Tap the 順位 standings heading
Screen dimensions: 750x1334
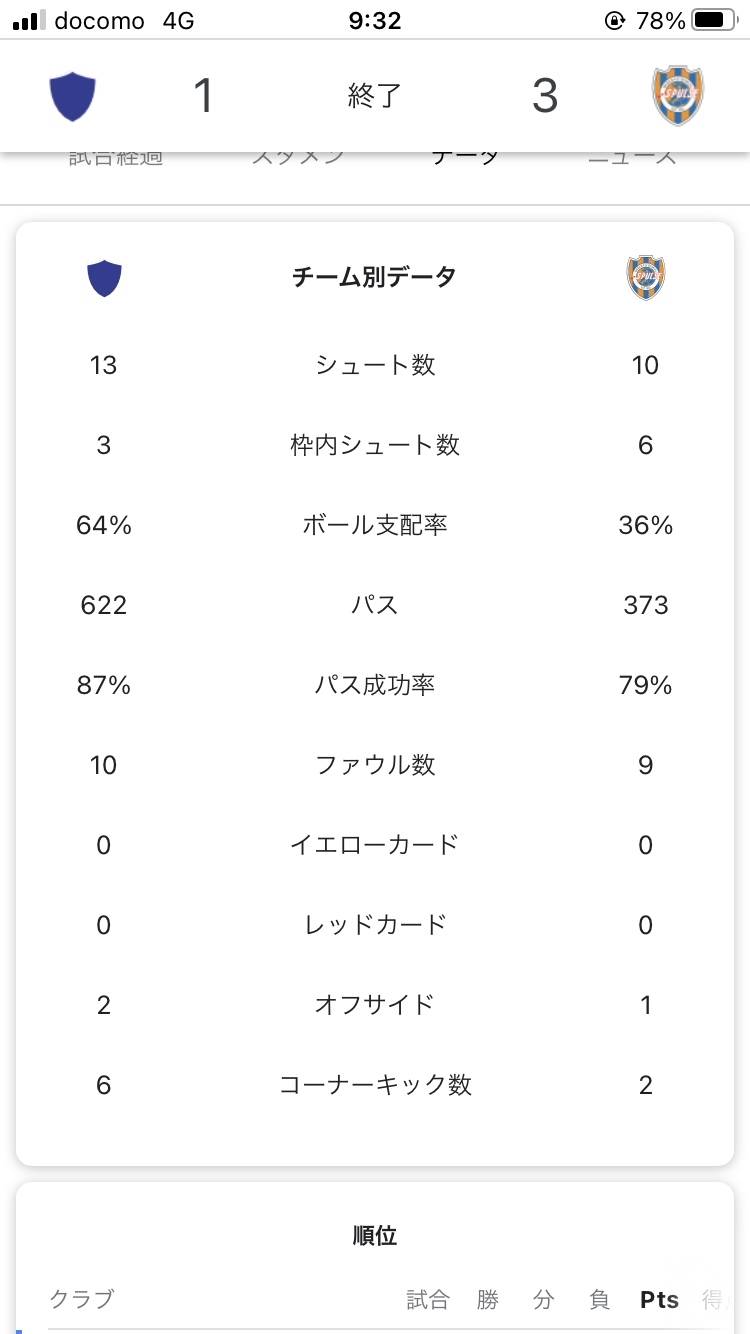(x=375, y=1236)
